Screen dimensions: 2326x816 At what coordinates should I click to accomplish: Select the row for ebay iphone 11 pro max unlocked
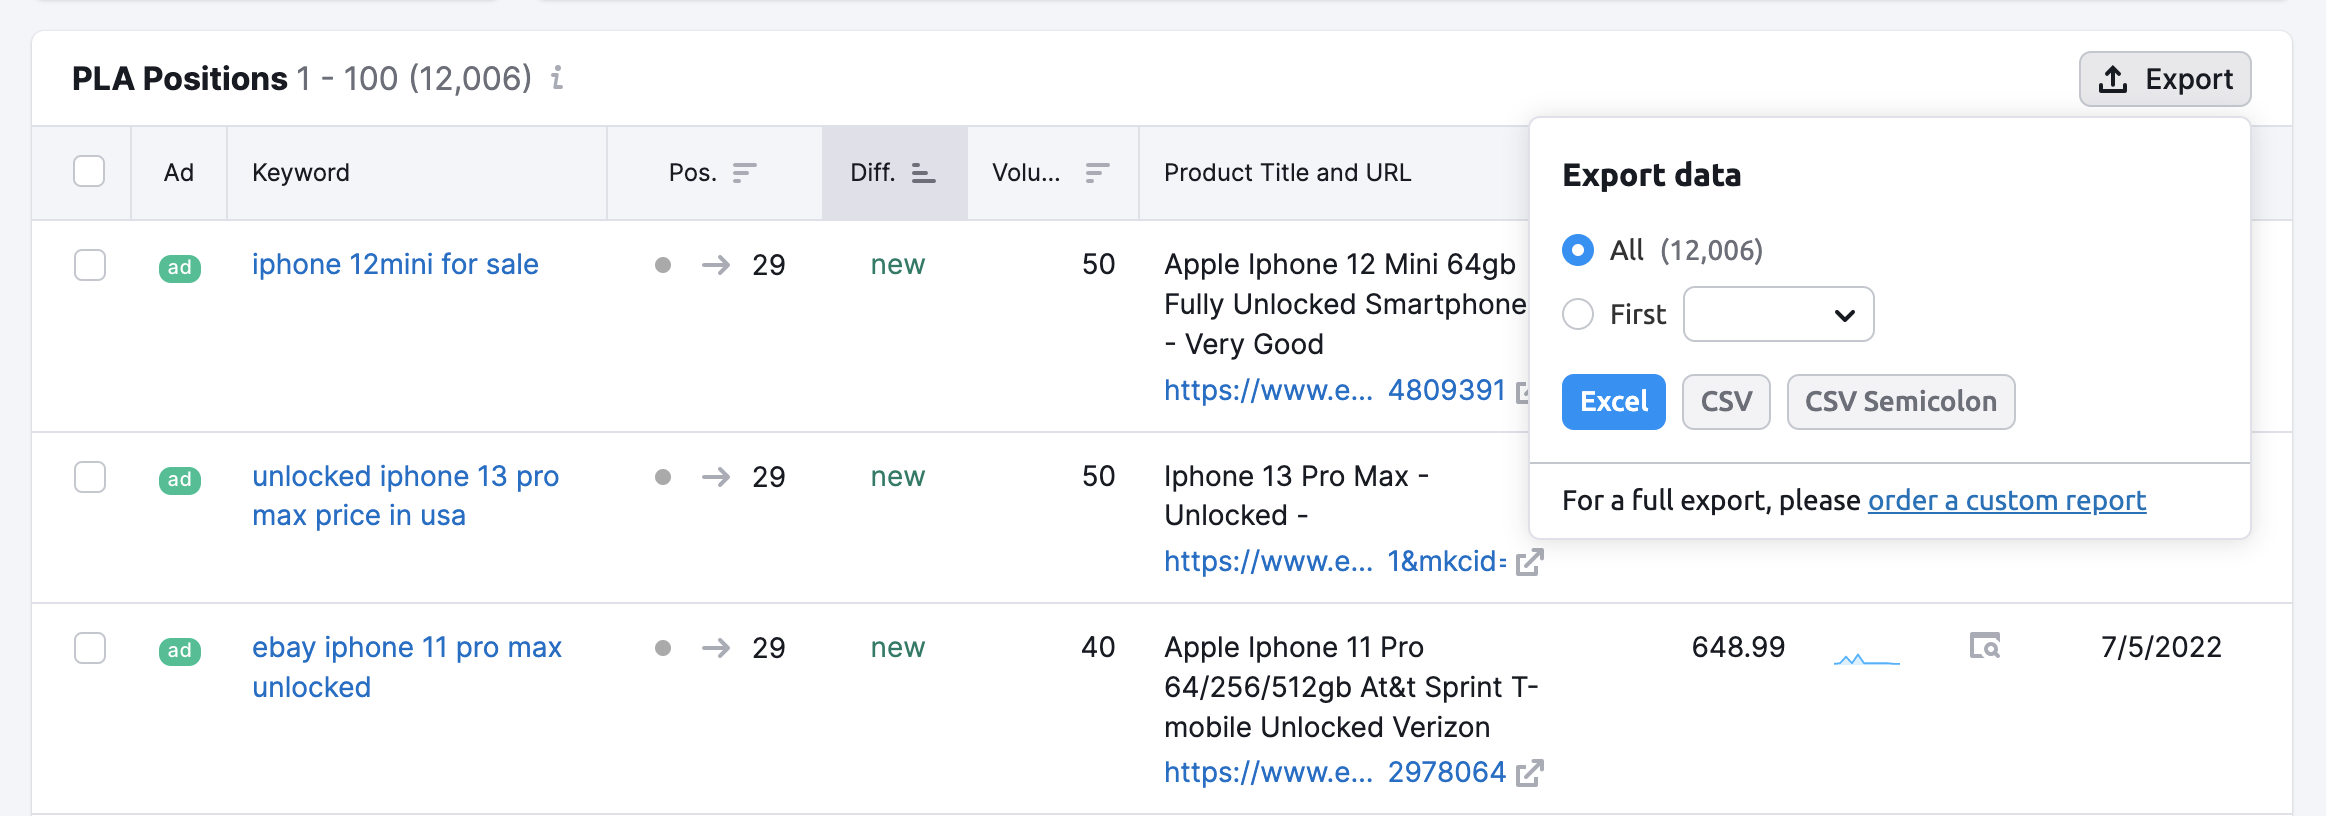(90, 648)
